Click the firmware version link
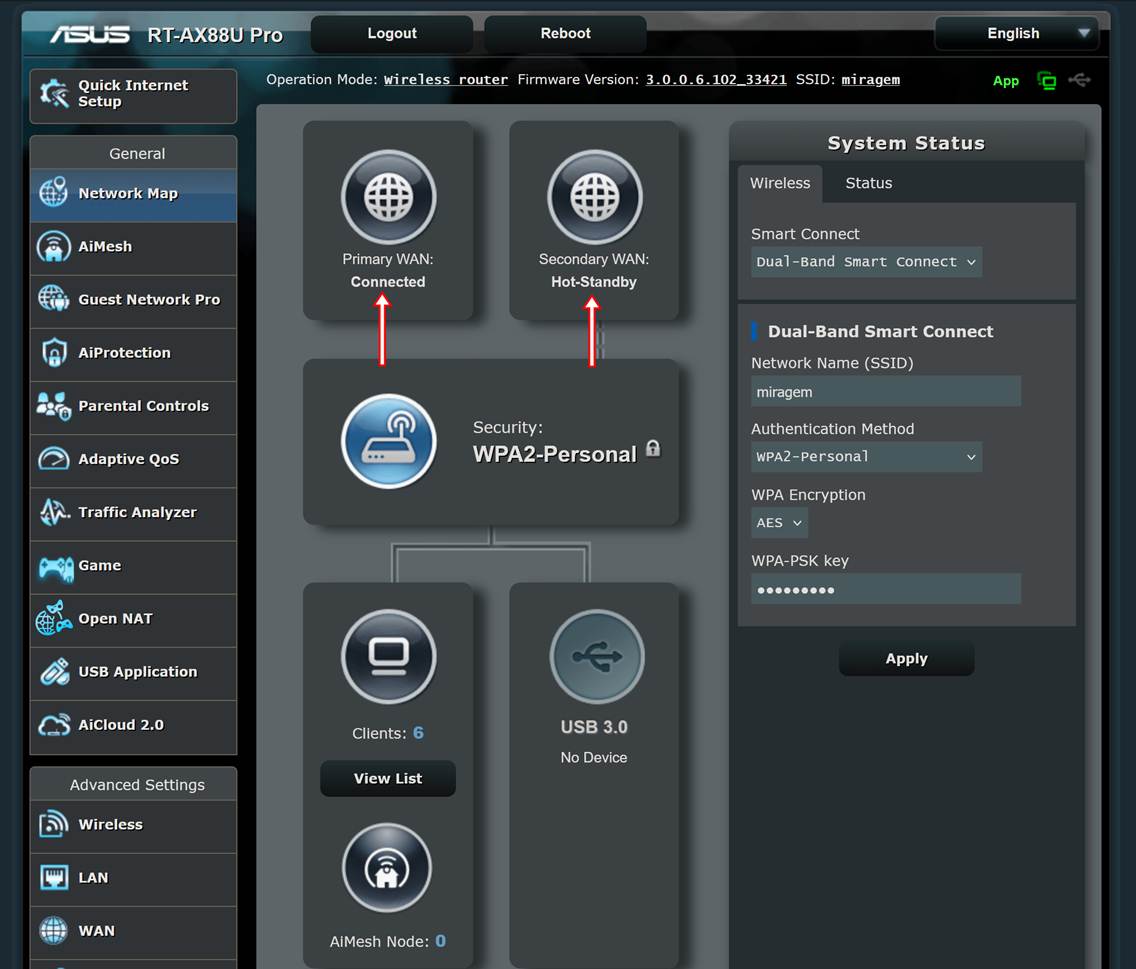 coord(715,80)
